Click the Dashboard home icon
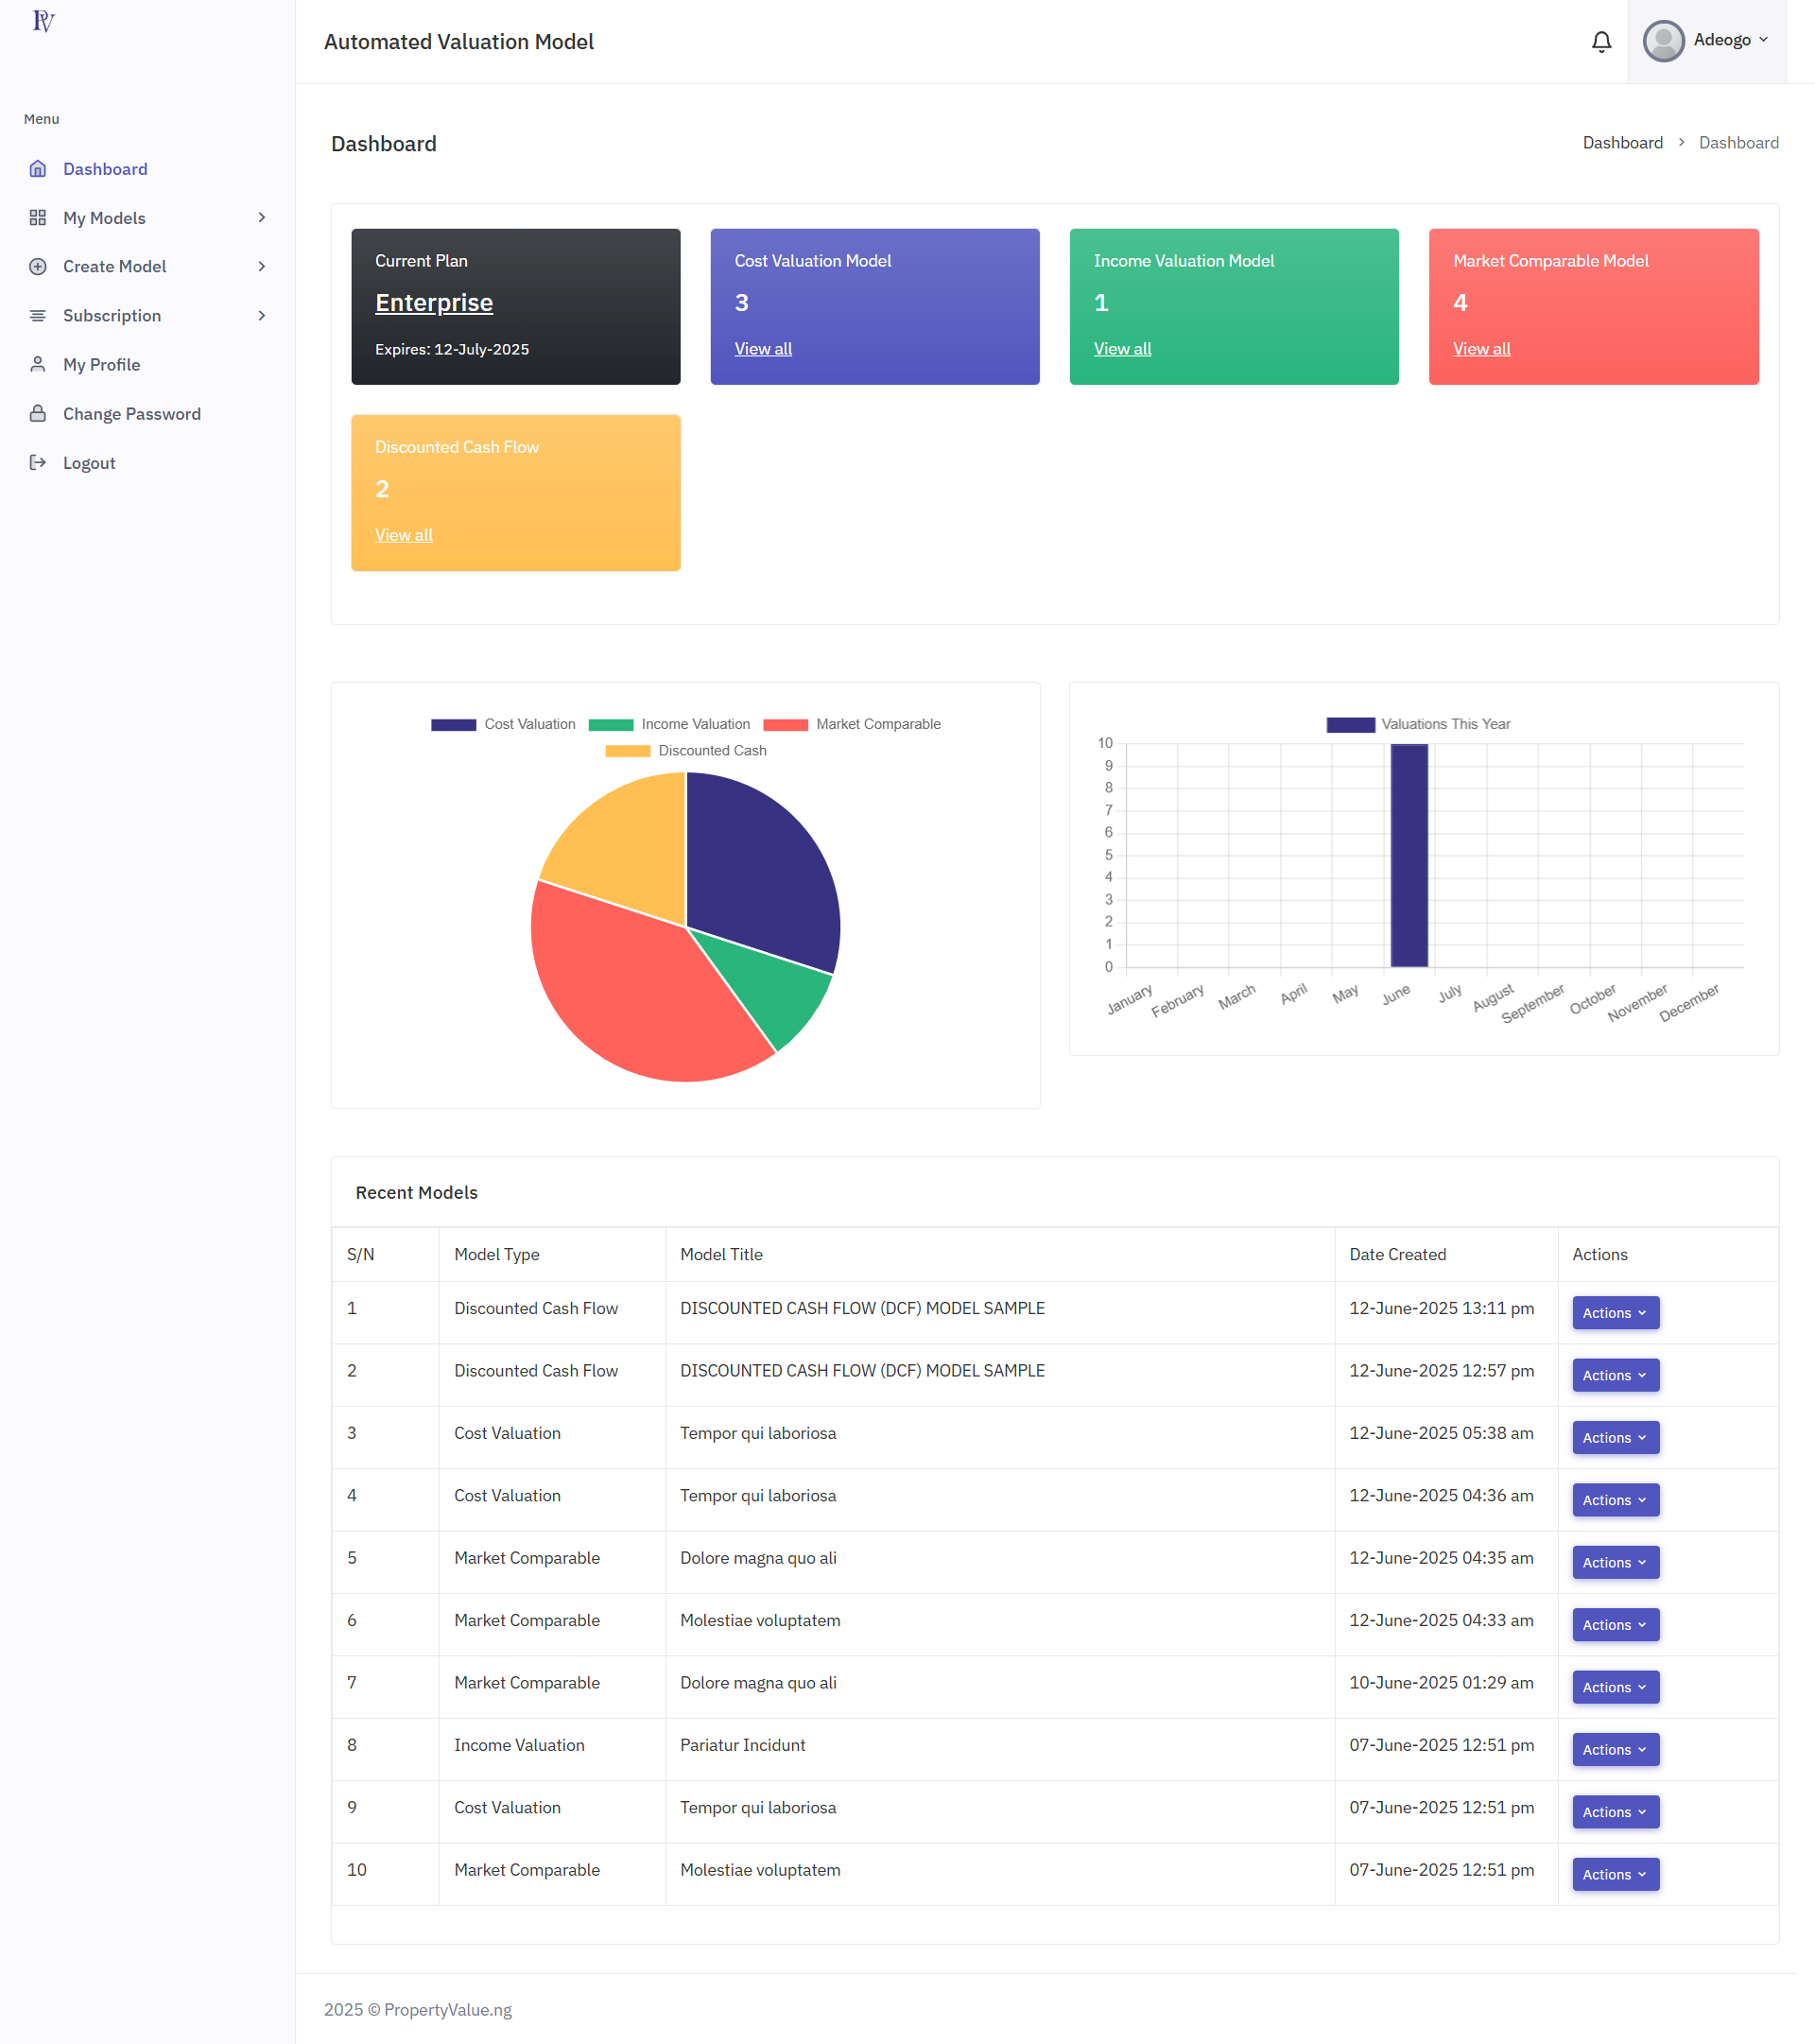Image resolution: width=1815 pixels, height=2044 pixels. (38, 169)
